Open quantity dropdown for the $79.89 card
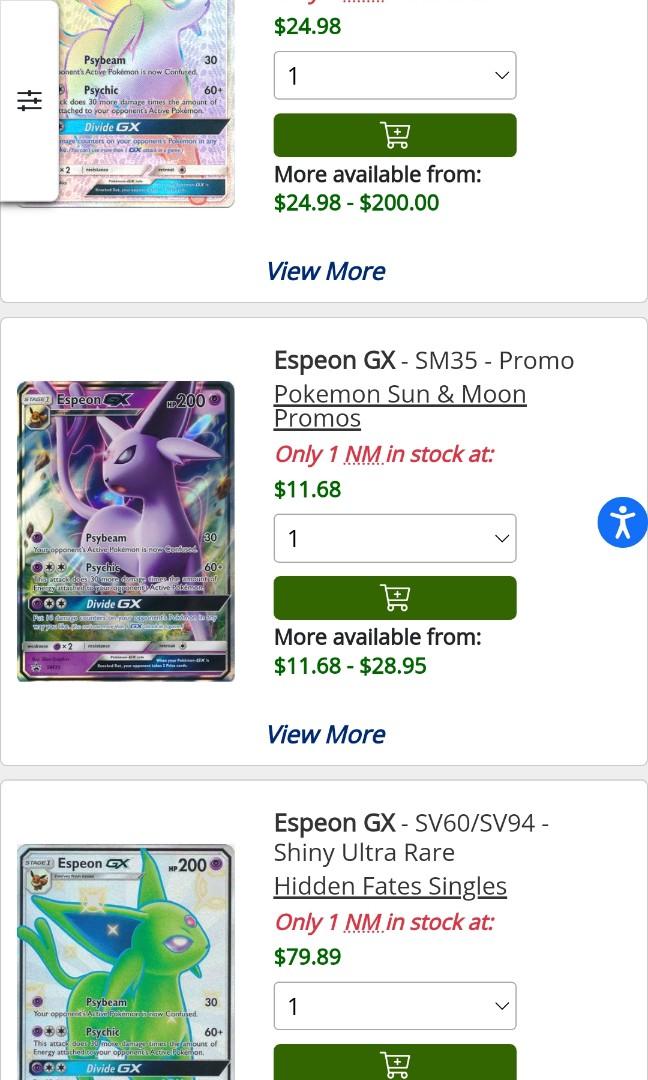The width and height of the screenshot is (648, 1080). point(395,1006)
